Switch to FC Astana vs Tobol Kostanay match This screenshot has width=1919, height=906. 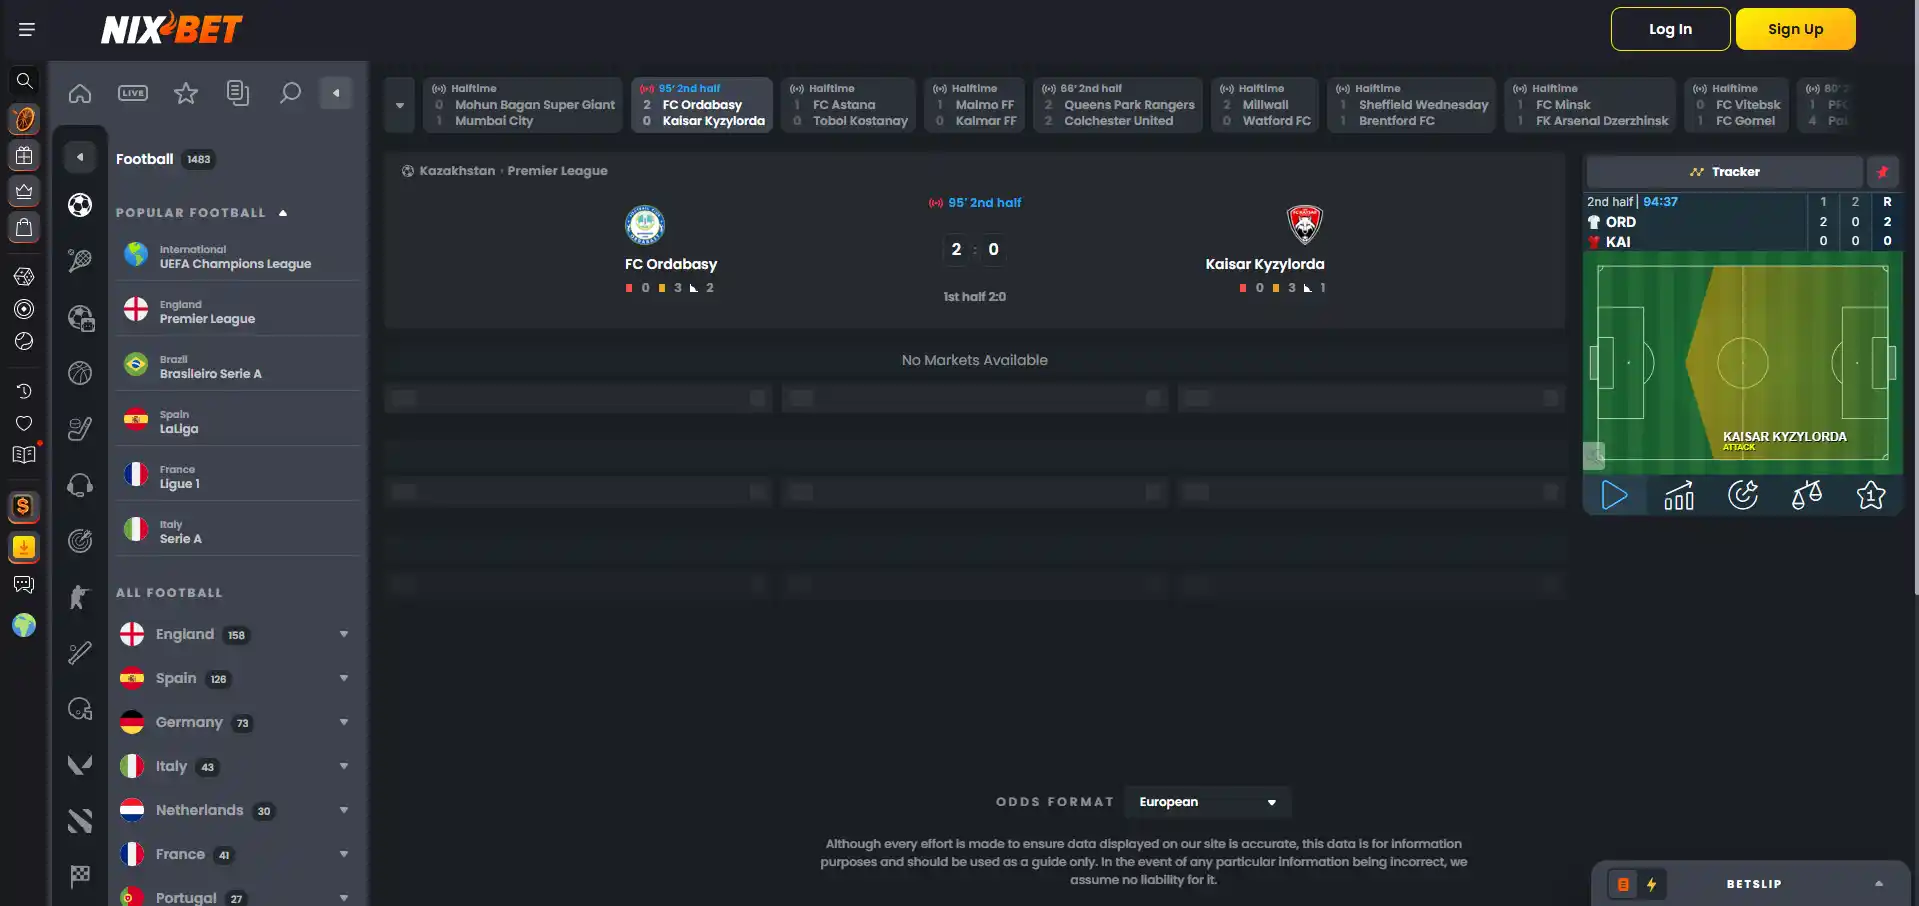tap(849, 105)
